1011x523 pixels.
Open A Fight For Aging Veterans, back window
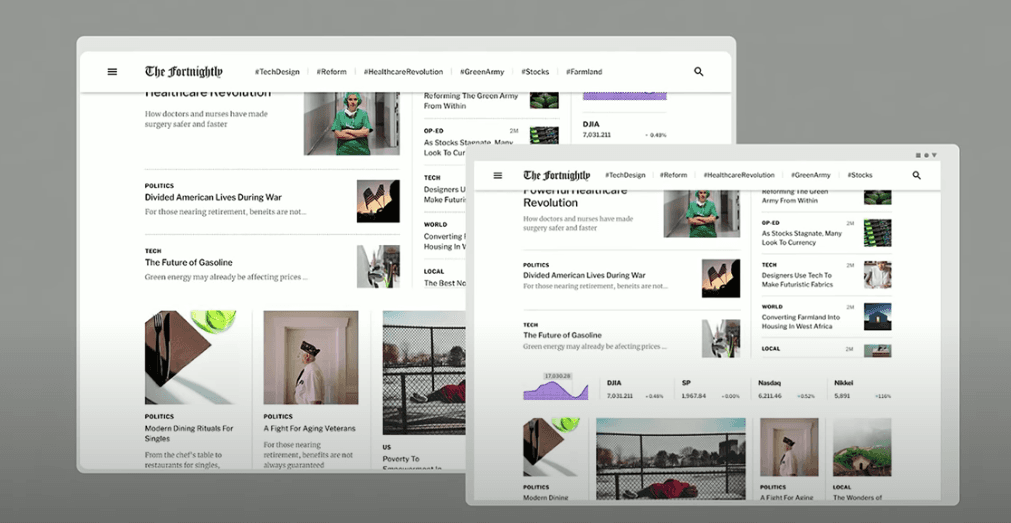[x=309, y=428]
